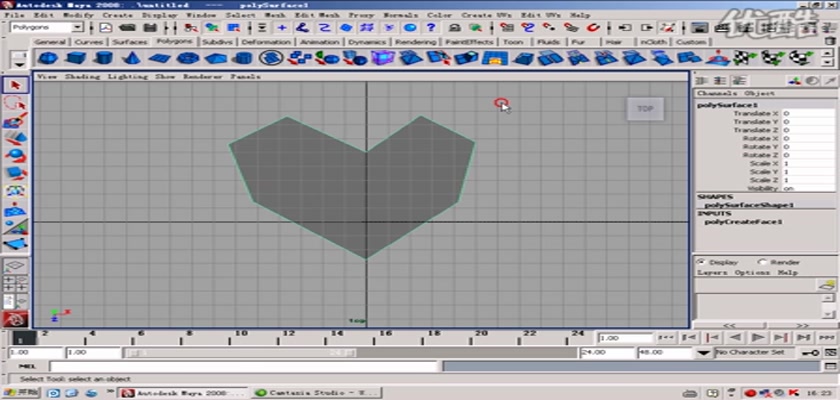
Task: Go to start of playback range
Action: 665,337
